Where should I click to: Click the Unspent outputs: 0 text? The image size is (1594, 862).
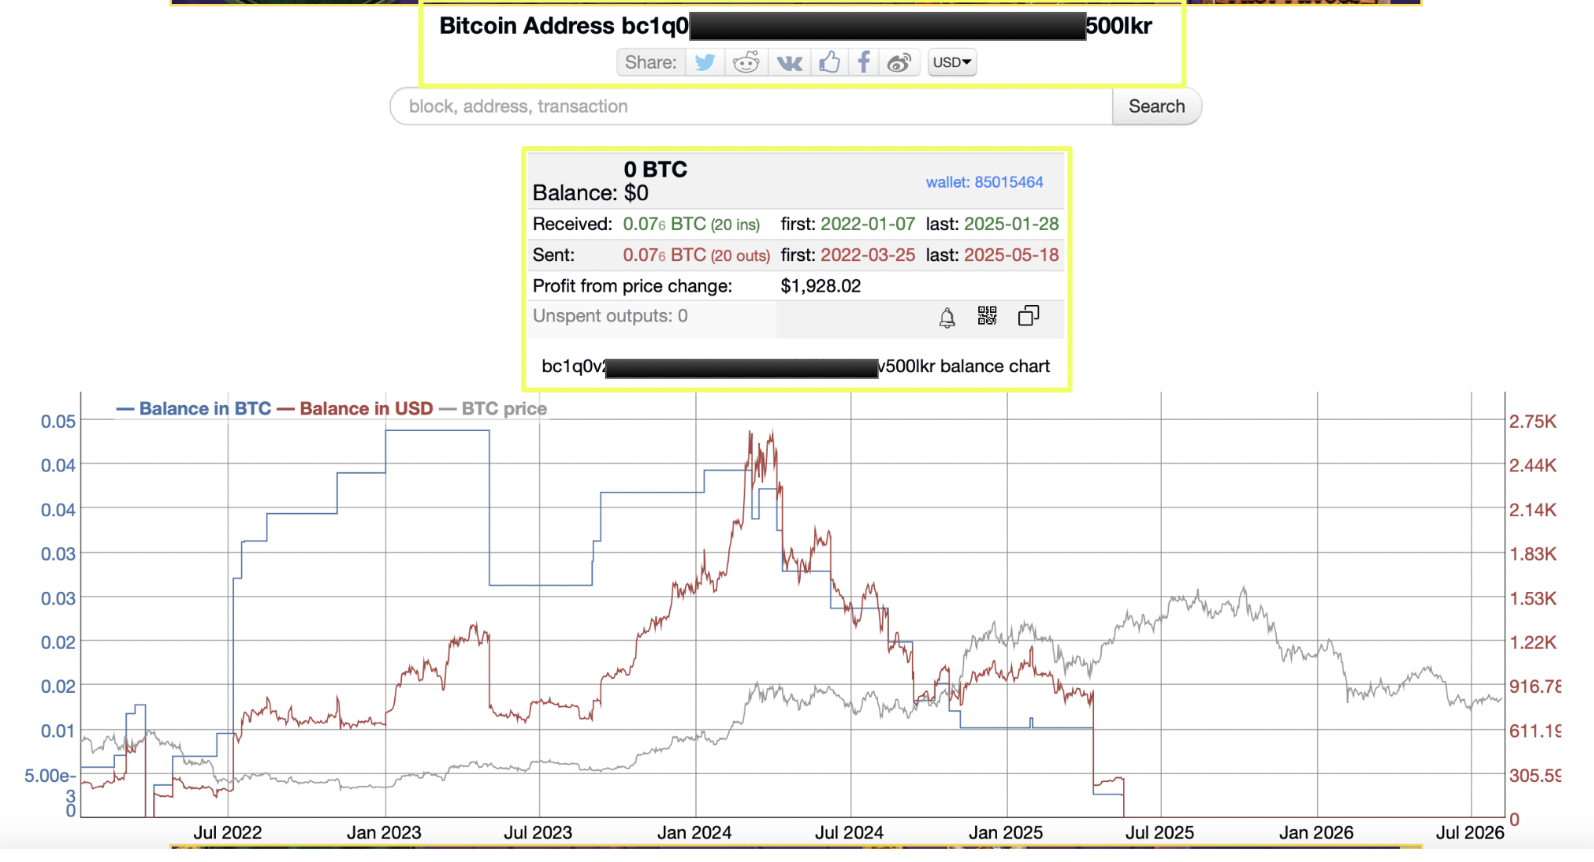tap(610, 316)
